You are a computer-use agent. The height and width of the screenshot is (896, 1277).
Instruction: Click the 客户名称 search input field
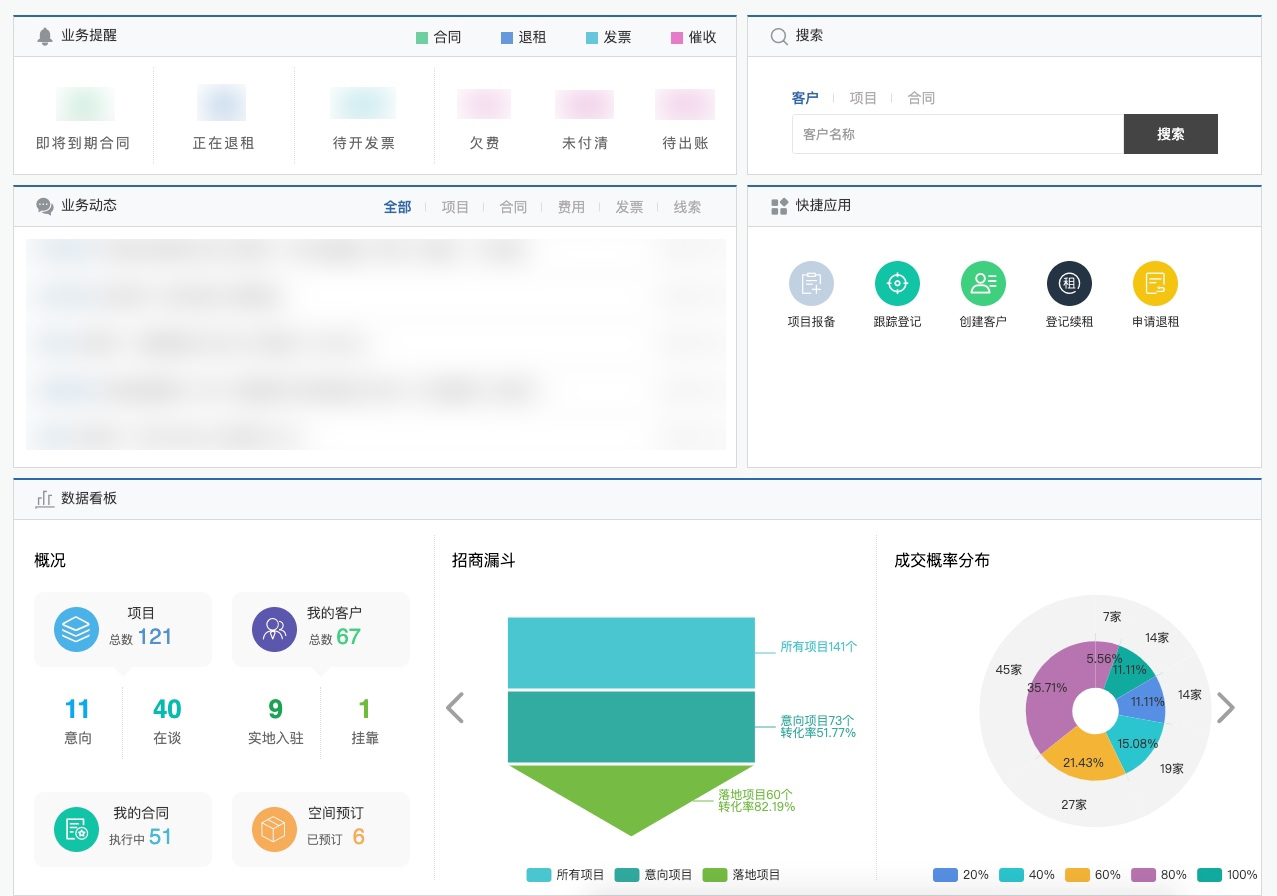(957, 134)
